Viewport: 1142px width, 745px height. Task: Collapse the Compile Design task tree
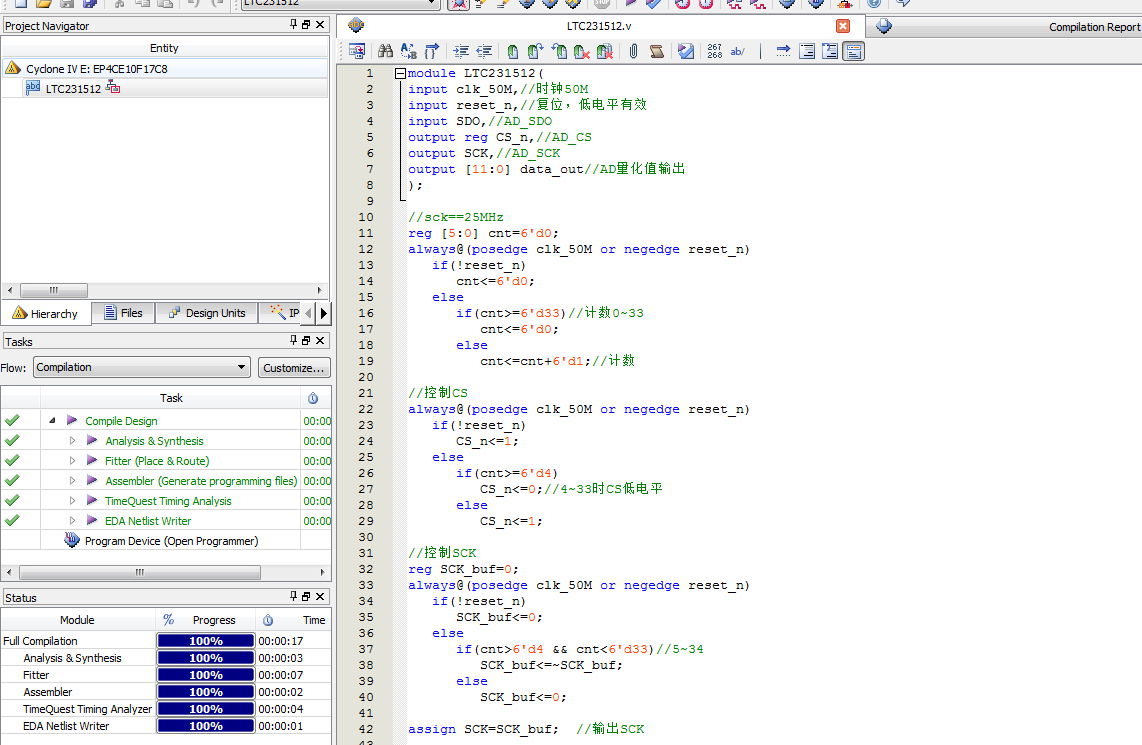tap(52, 421)
